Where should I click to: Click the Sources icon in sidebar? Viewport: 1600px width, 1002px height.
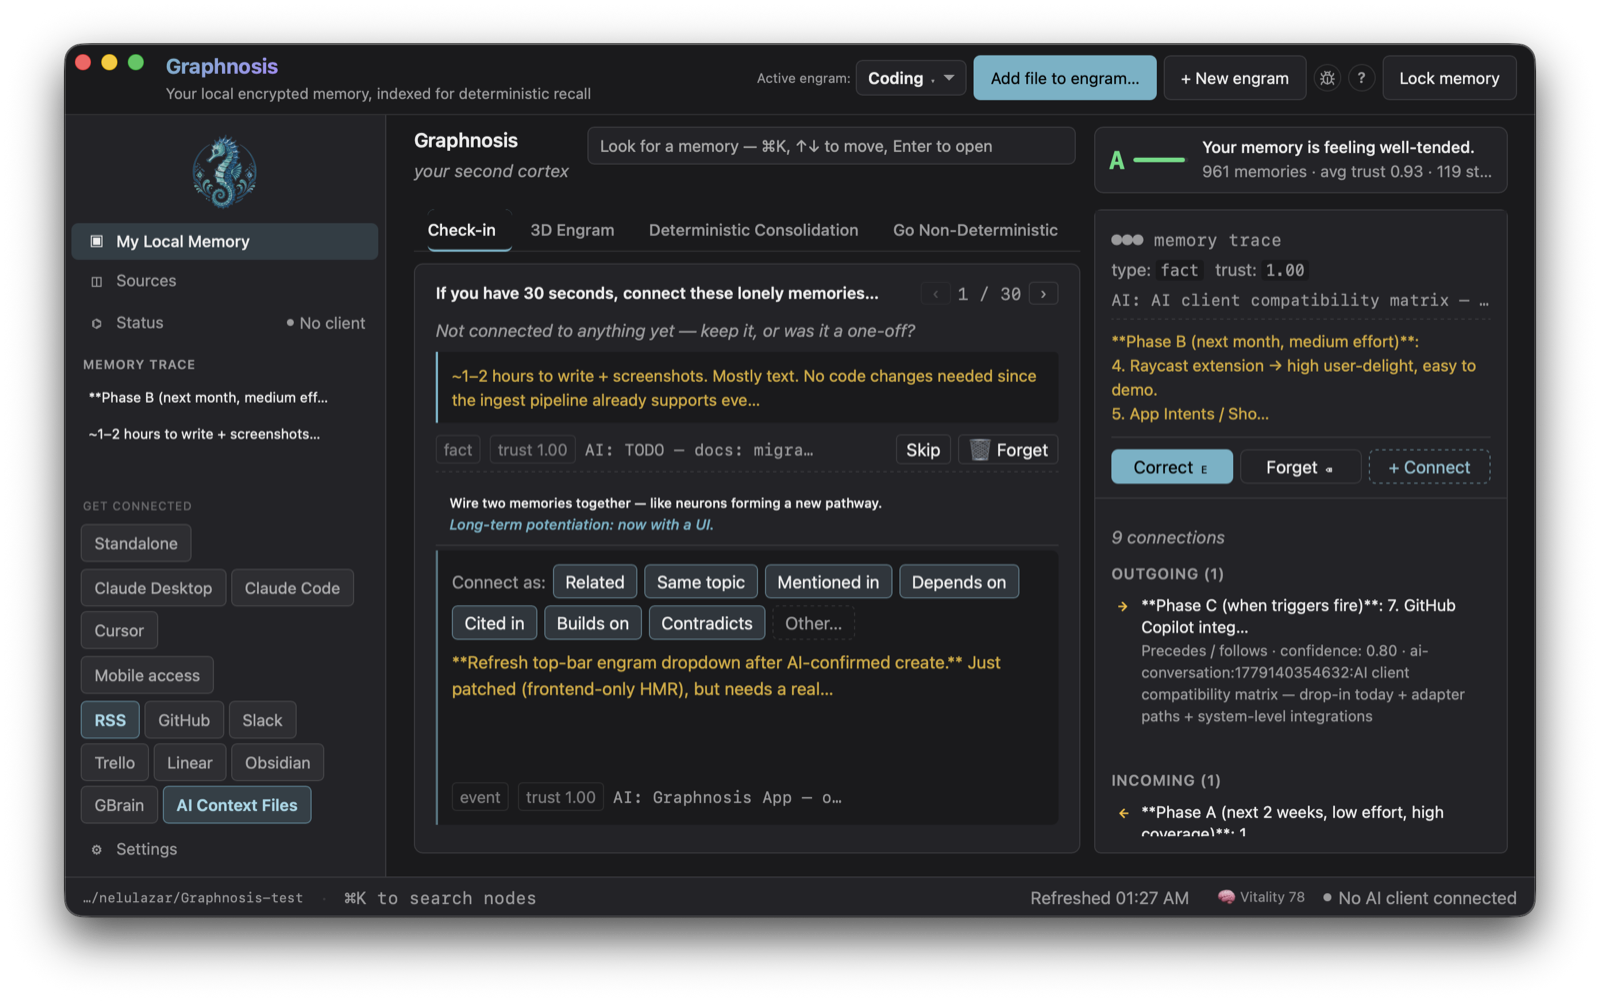pos(97,281)
